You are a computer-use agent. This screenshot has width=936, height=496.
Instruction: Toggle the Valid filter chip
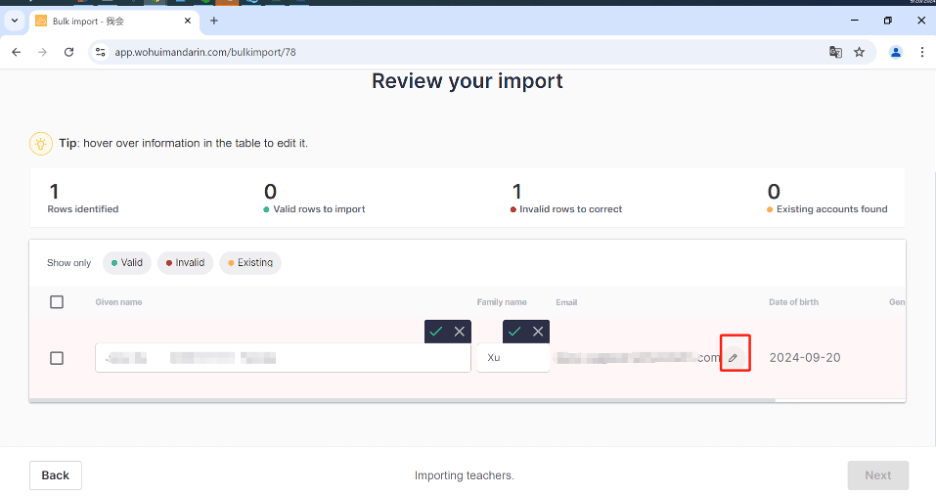coord(127,263)
